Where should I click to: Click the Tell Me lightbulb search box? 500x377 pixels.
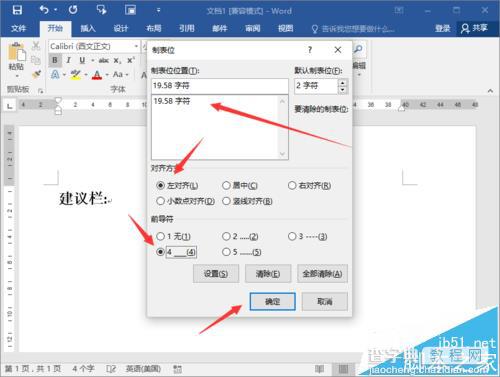[353, 29]
